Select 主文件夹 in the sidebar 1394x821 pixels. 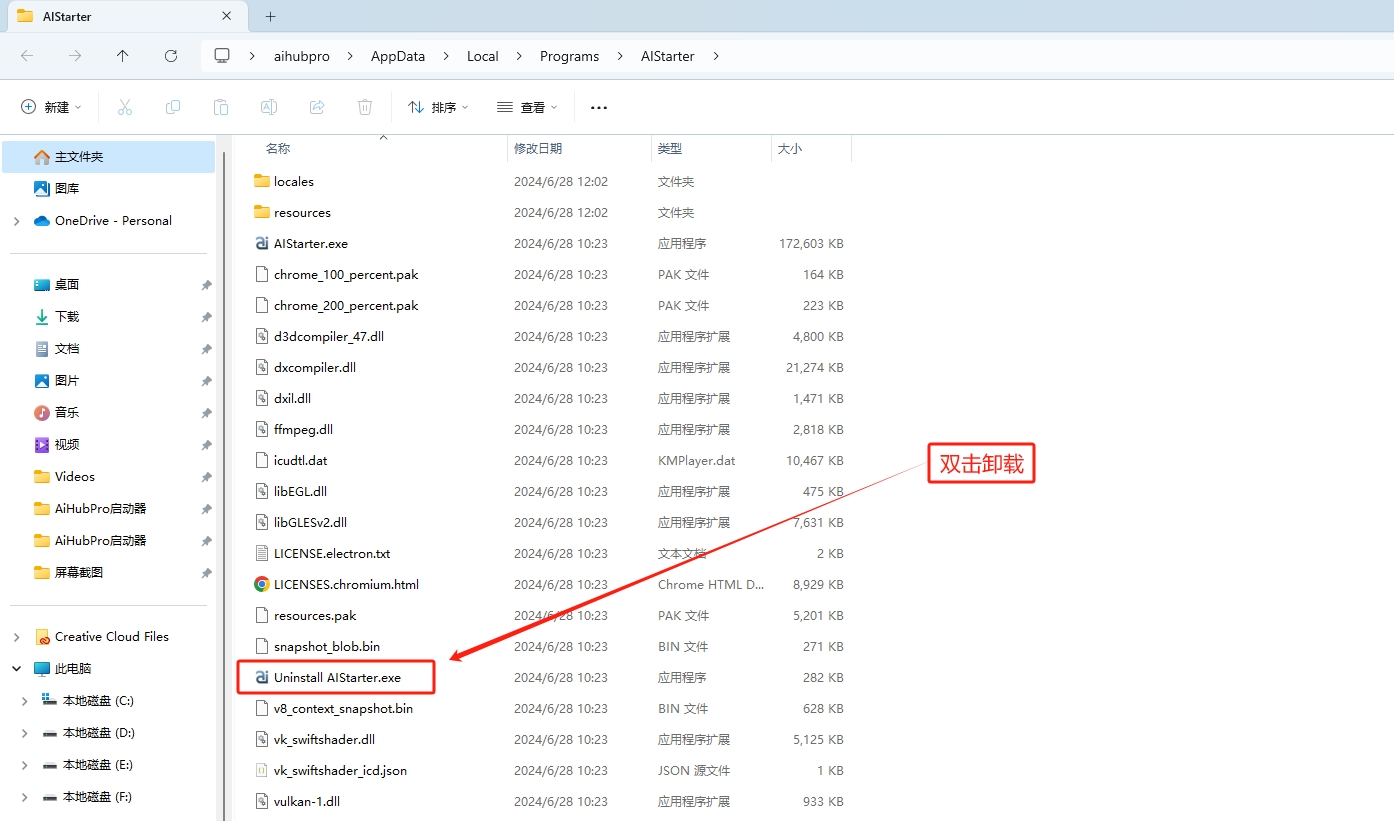[x=109, y=157]
